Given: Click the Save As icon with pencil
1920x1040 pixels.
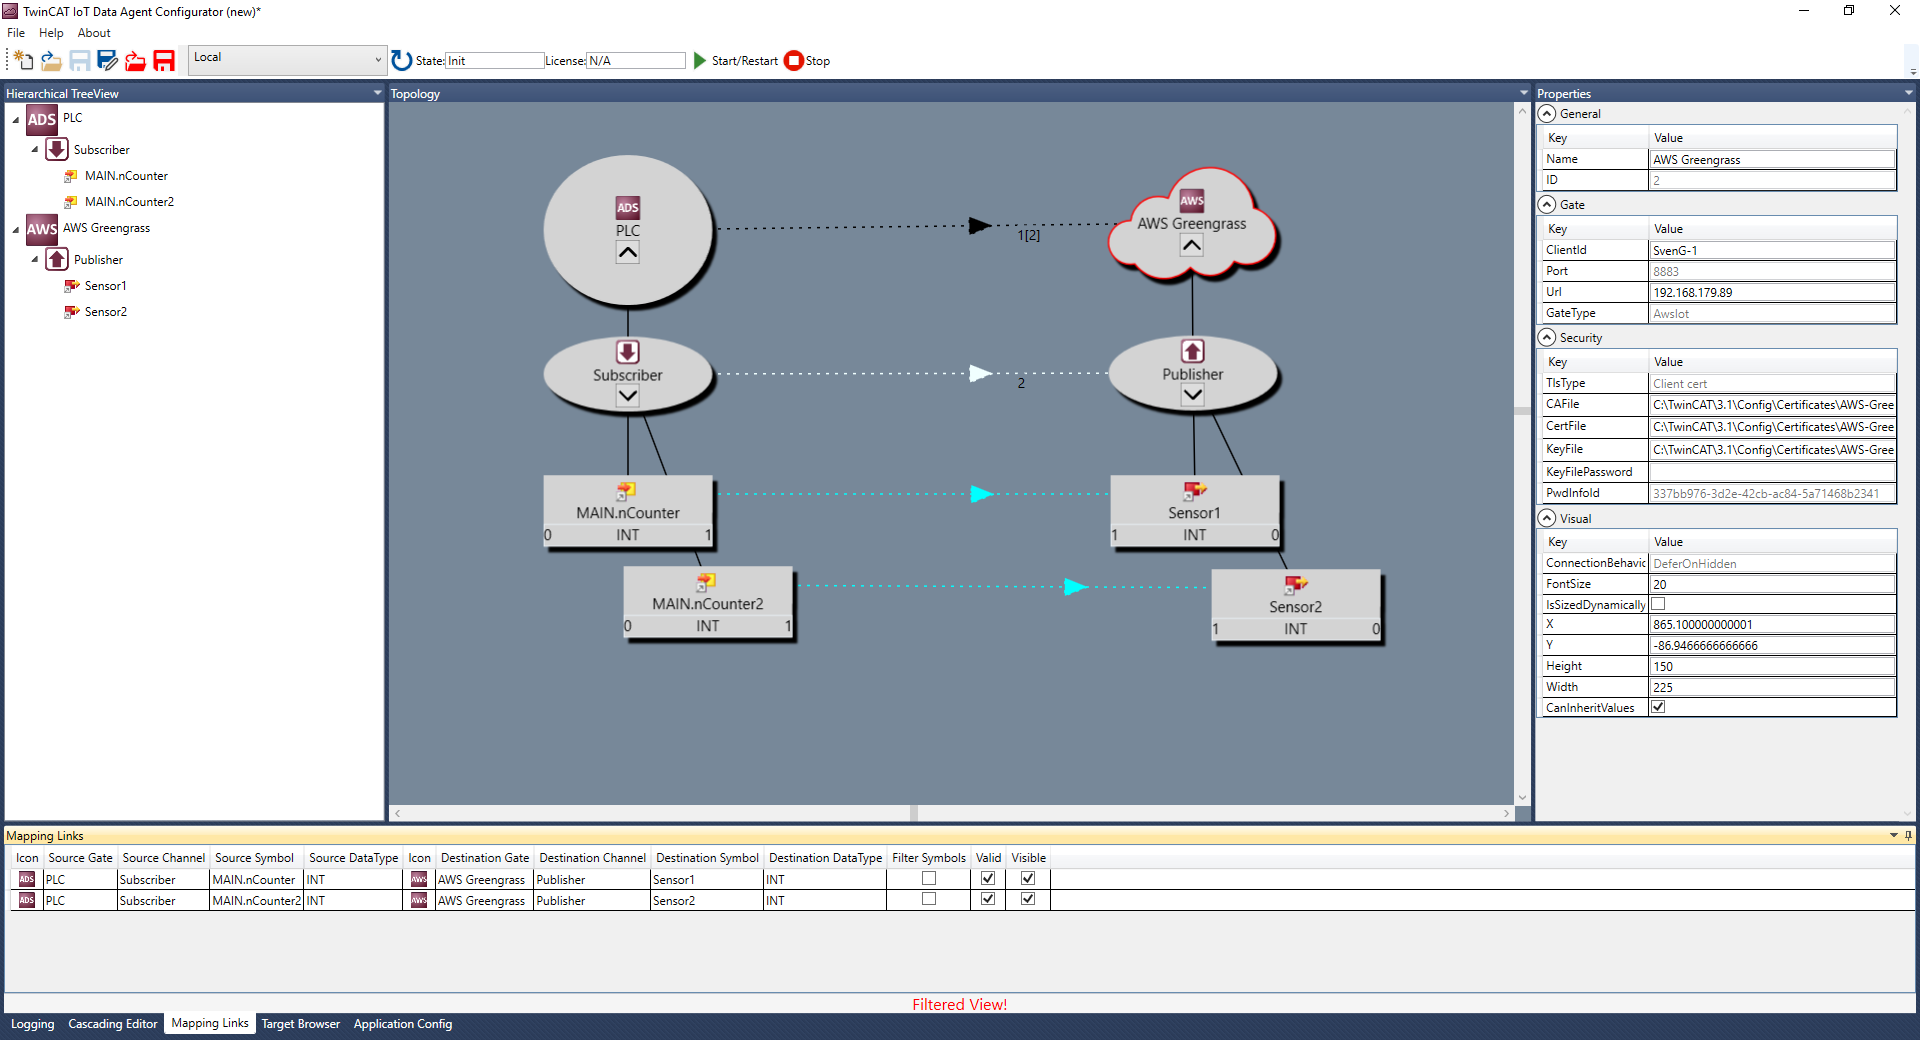Looking at the screenshot, I should pyautogui.click(x=108, y=61).
